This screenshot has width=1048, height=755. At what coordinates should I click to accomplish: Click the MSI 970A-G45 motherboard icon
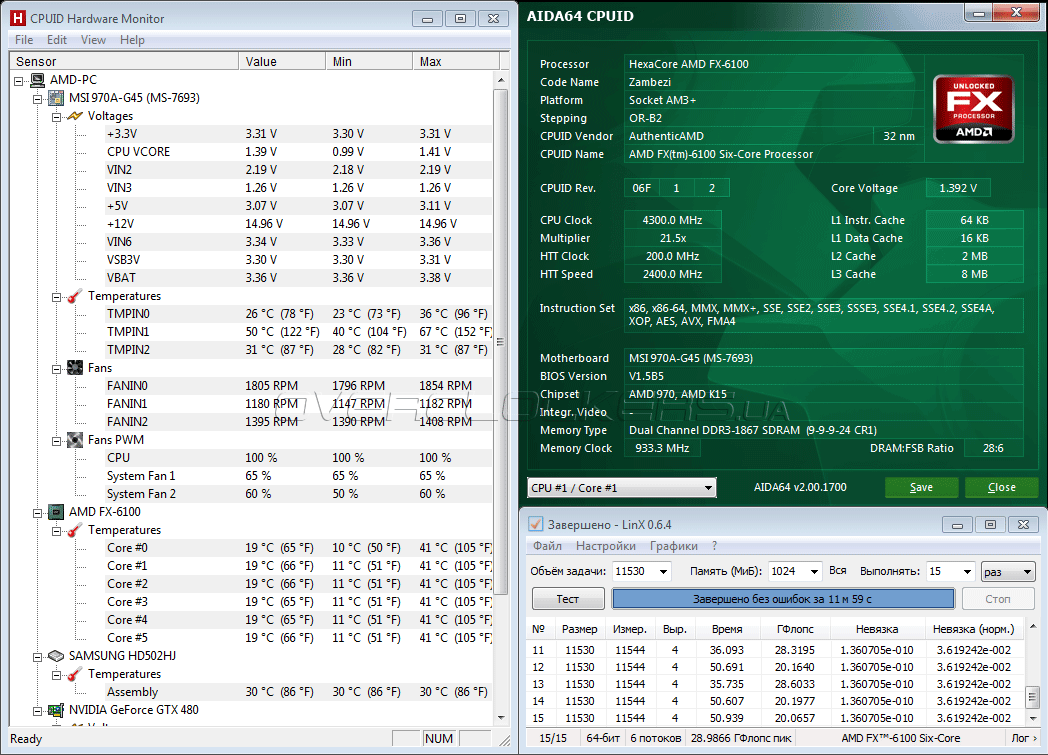[x=56, y=98]
